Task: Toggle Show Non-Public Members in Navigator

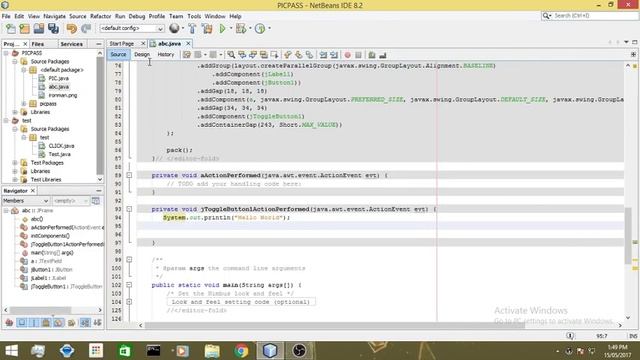Action: pyautogui.click(x=46, y=323)
